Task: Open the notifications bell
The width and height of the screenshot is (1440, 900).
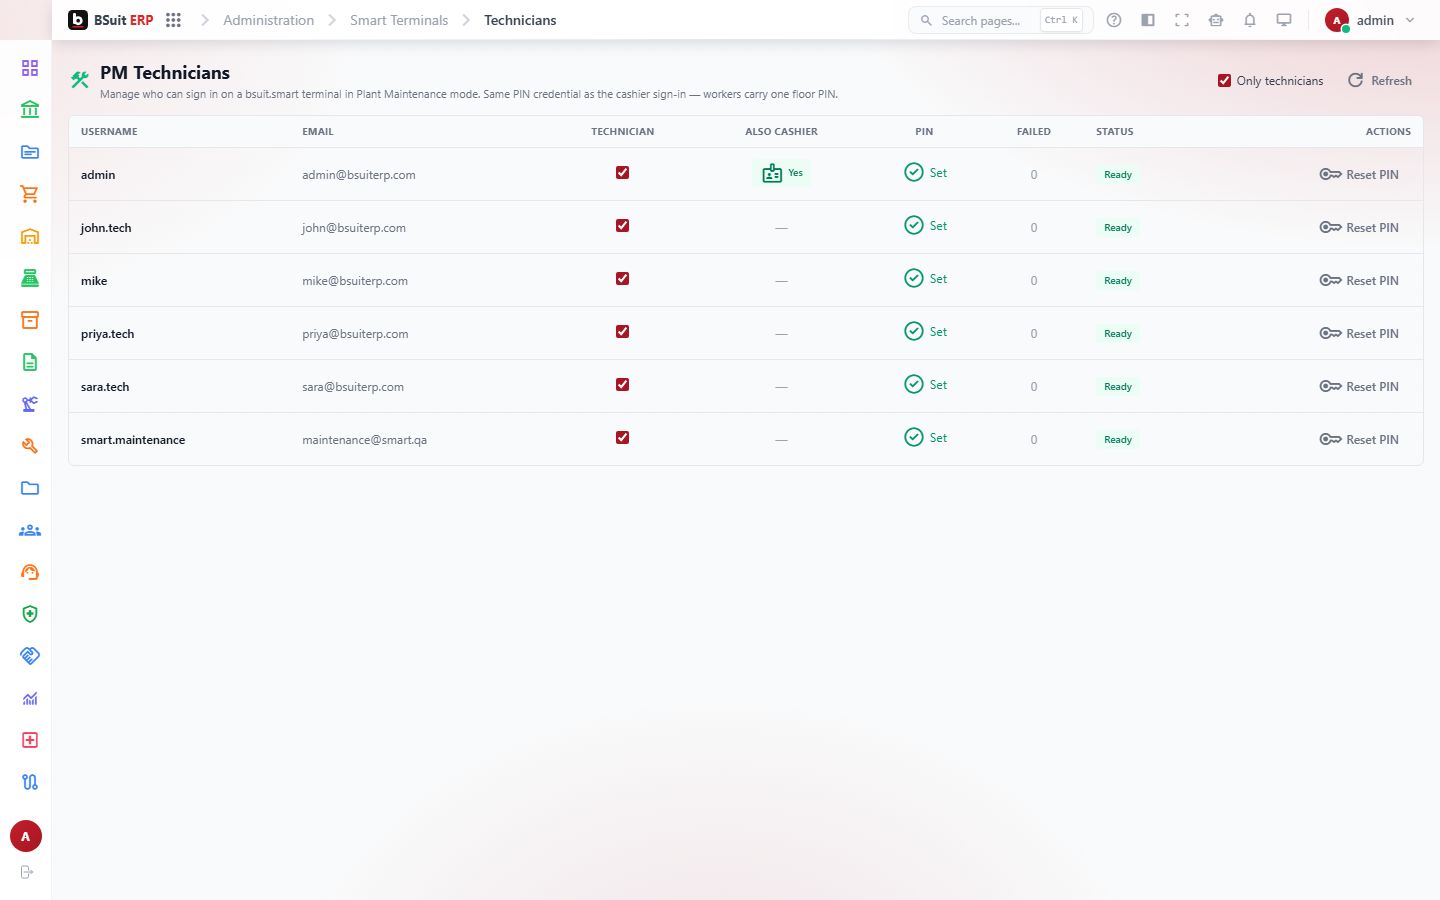Action: click(x=1250, y=20)
